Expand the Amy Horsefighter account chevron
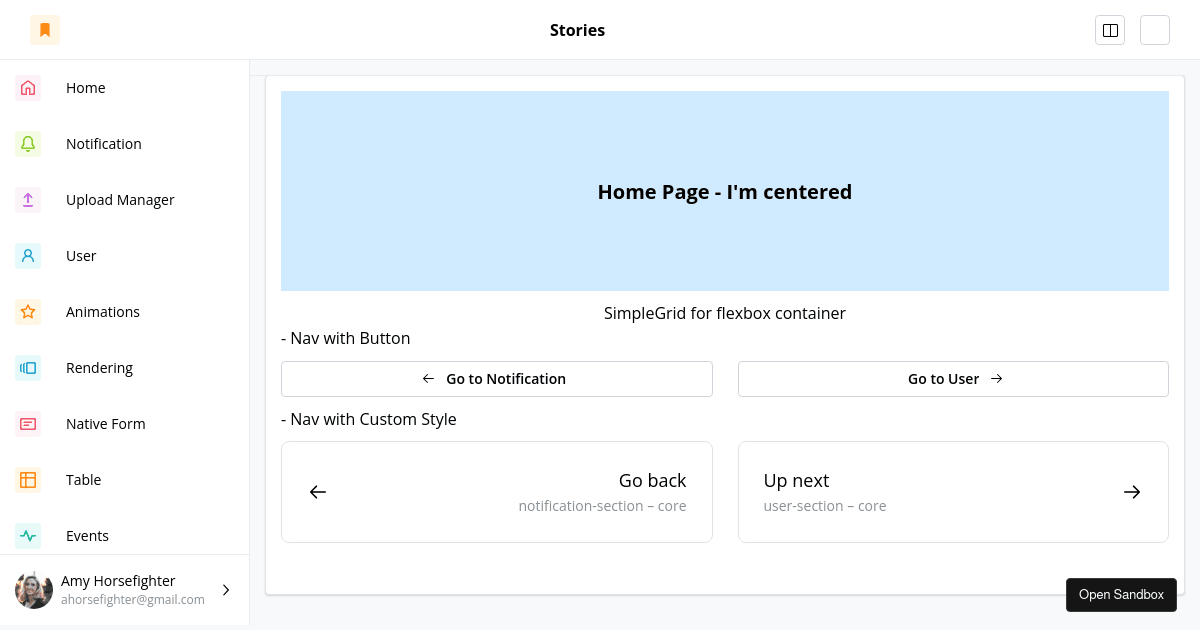1200x630 pixels. point(226,590)
